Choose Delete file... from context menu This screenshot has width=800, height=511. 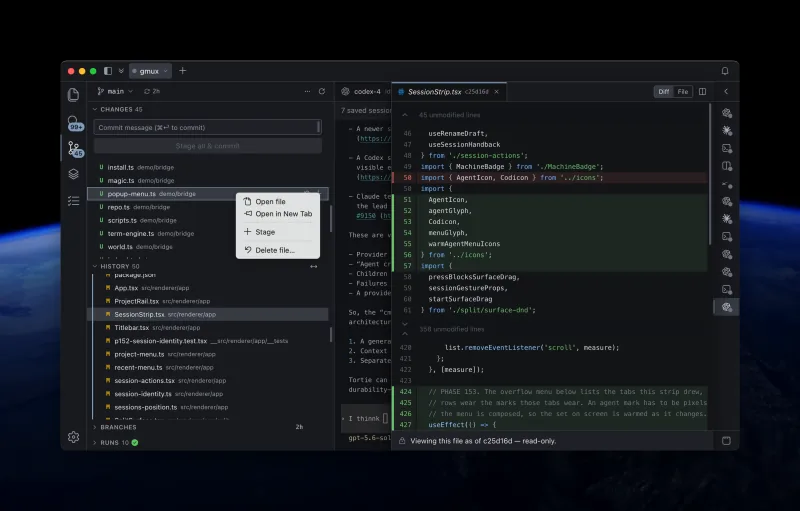[278, 250]
